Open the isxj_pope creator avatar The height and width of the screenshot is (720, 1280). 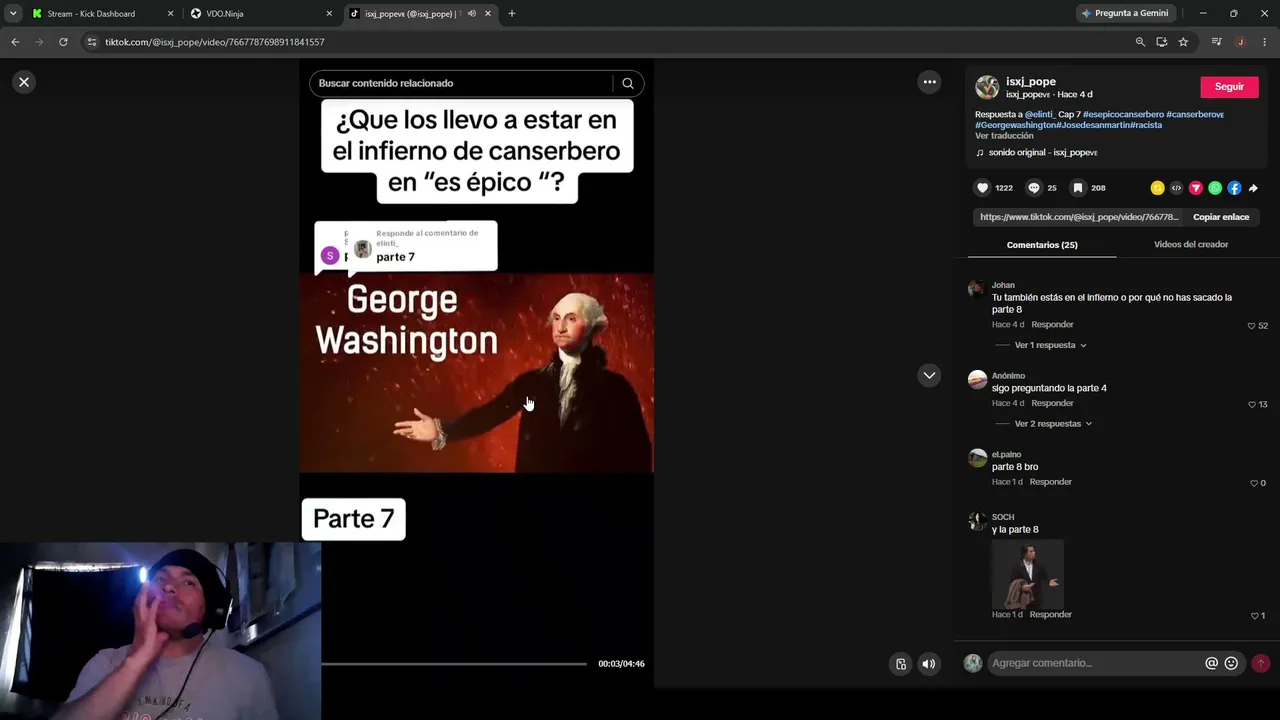click(x=987, y=87)
